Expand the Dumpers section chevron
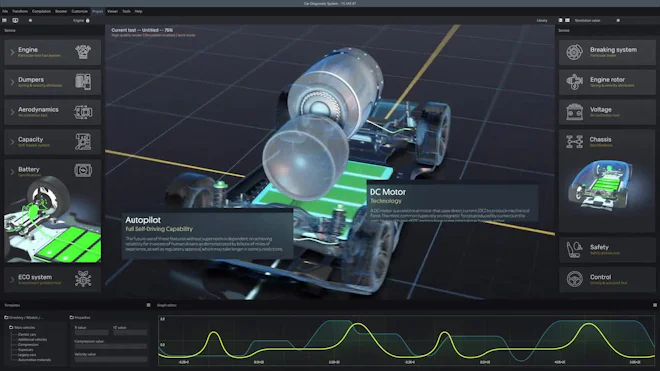 12,82
